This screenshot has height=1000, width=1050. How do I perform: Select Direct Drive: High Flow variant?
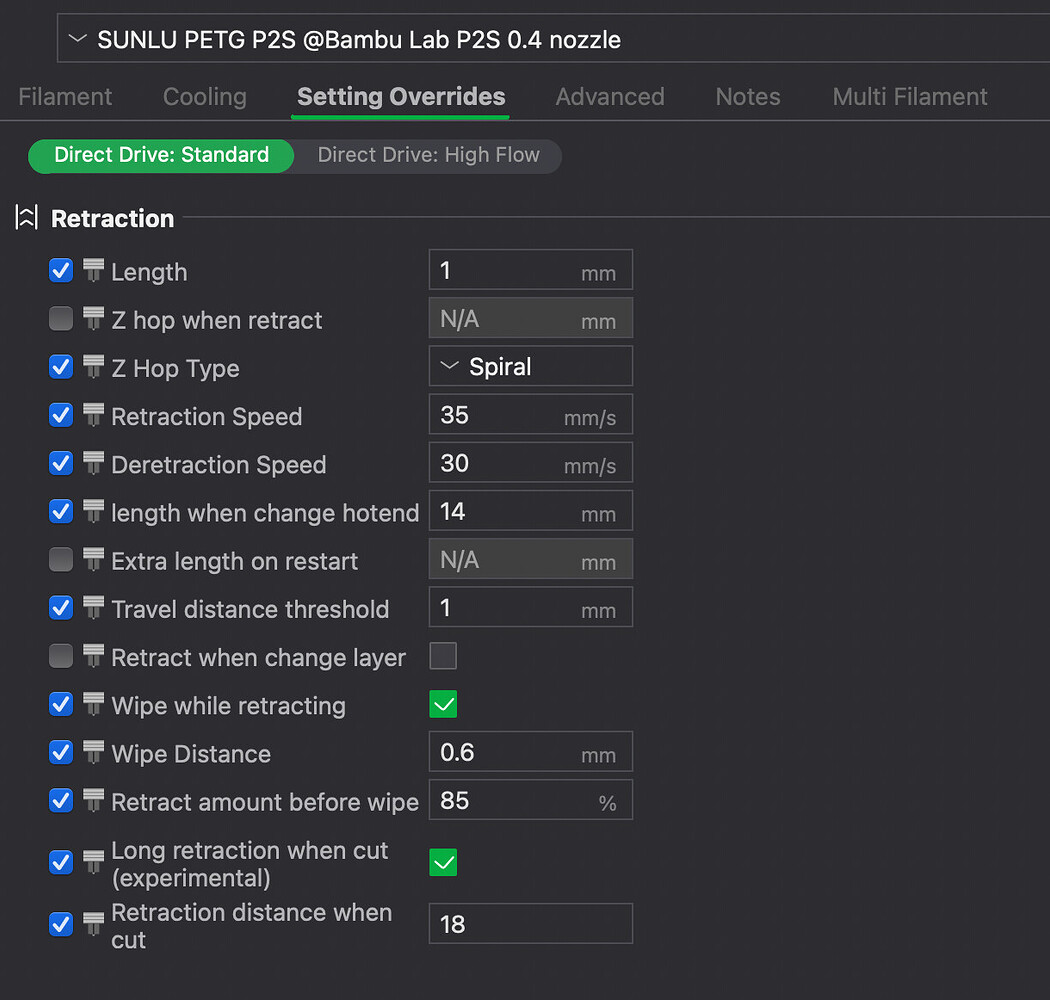click(429, 155)
